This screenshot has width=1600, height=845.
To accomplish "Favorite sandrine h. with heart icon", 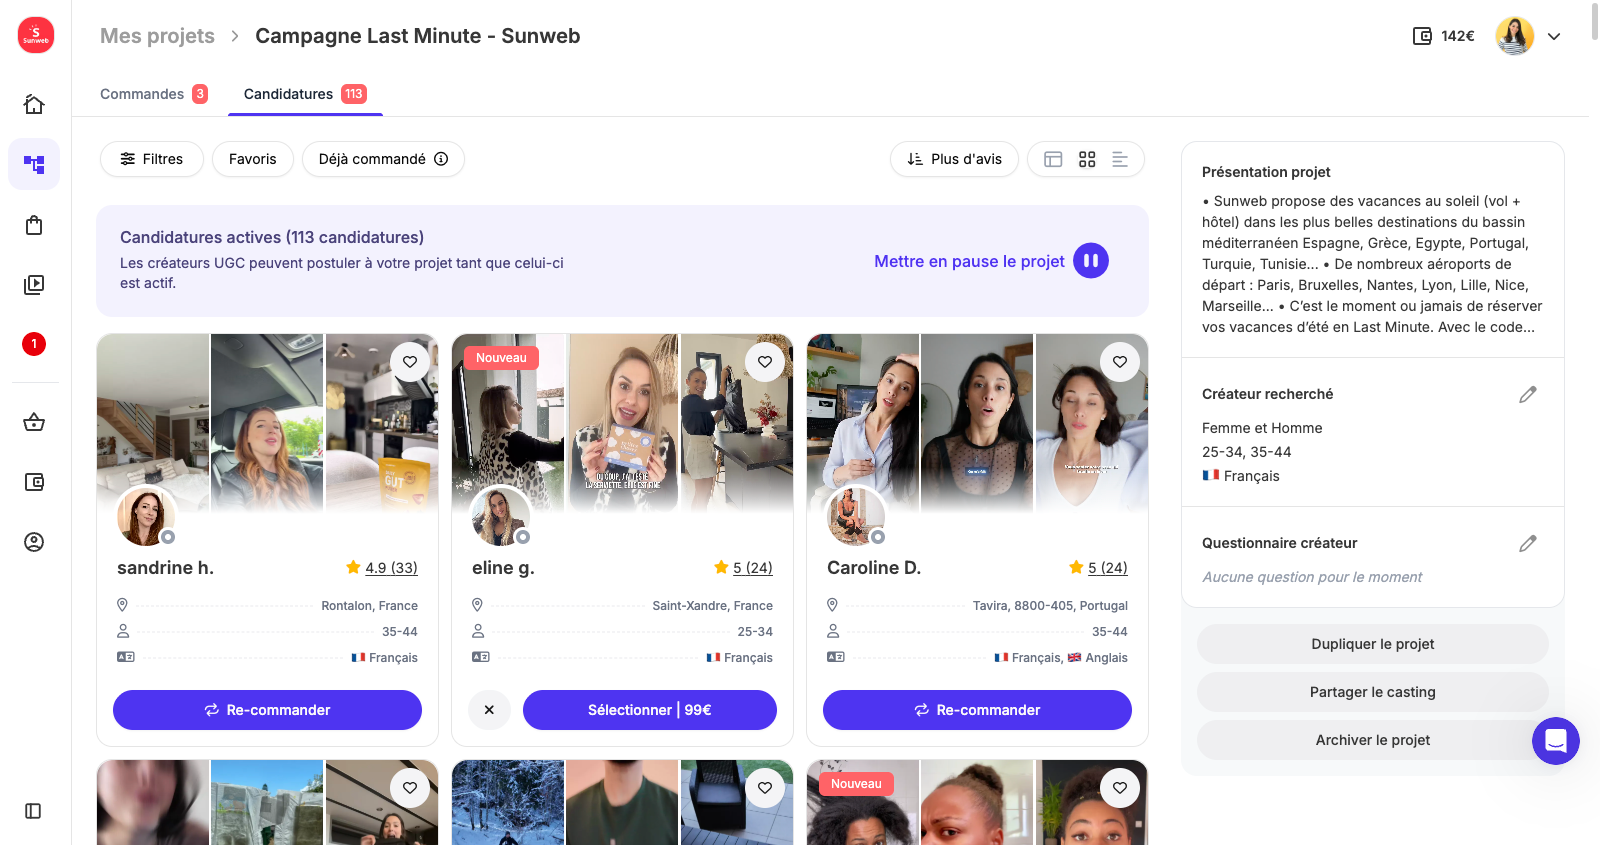I will (410, 362).
